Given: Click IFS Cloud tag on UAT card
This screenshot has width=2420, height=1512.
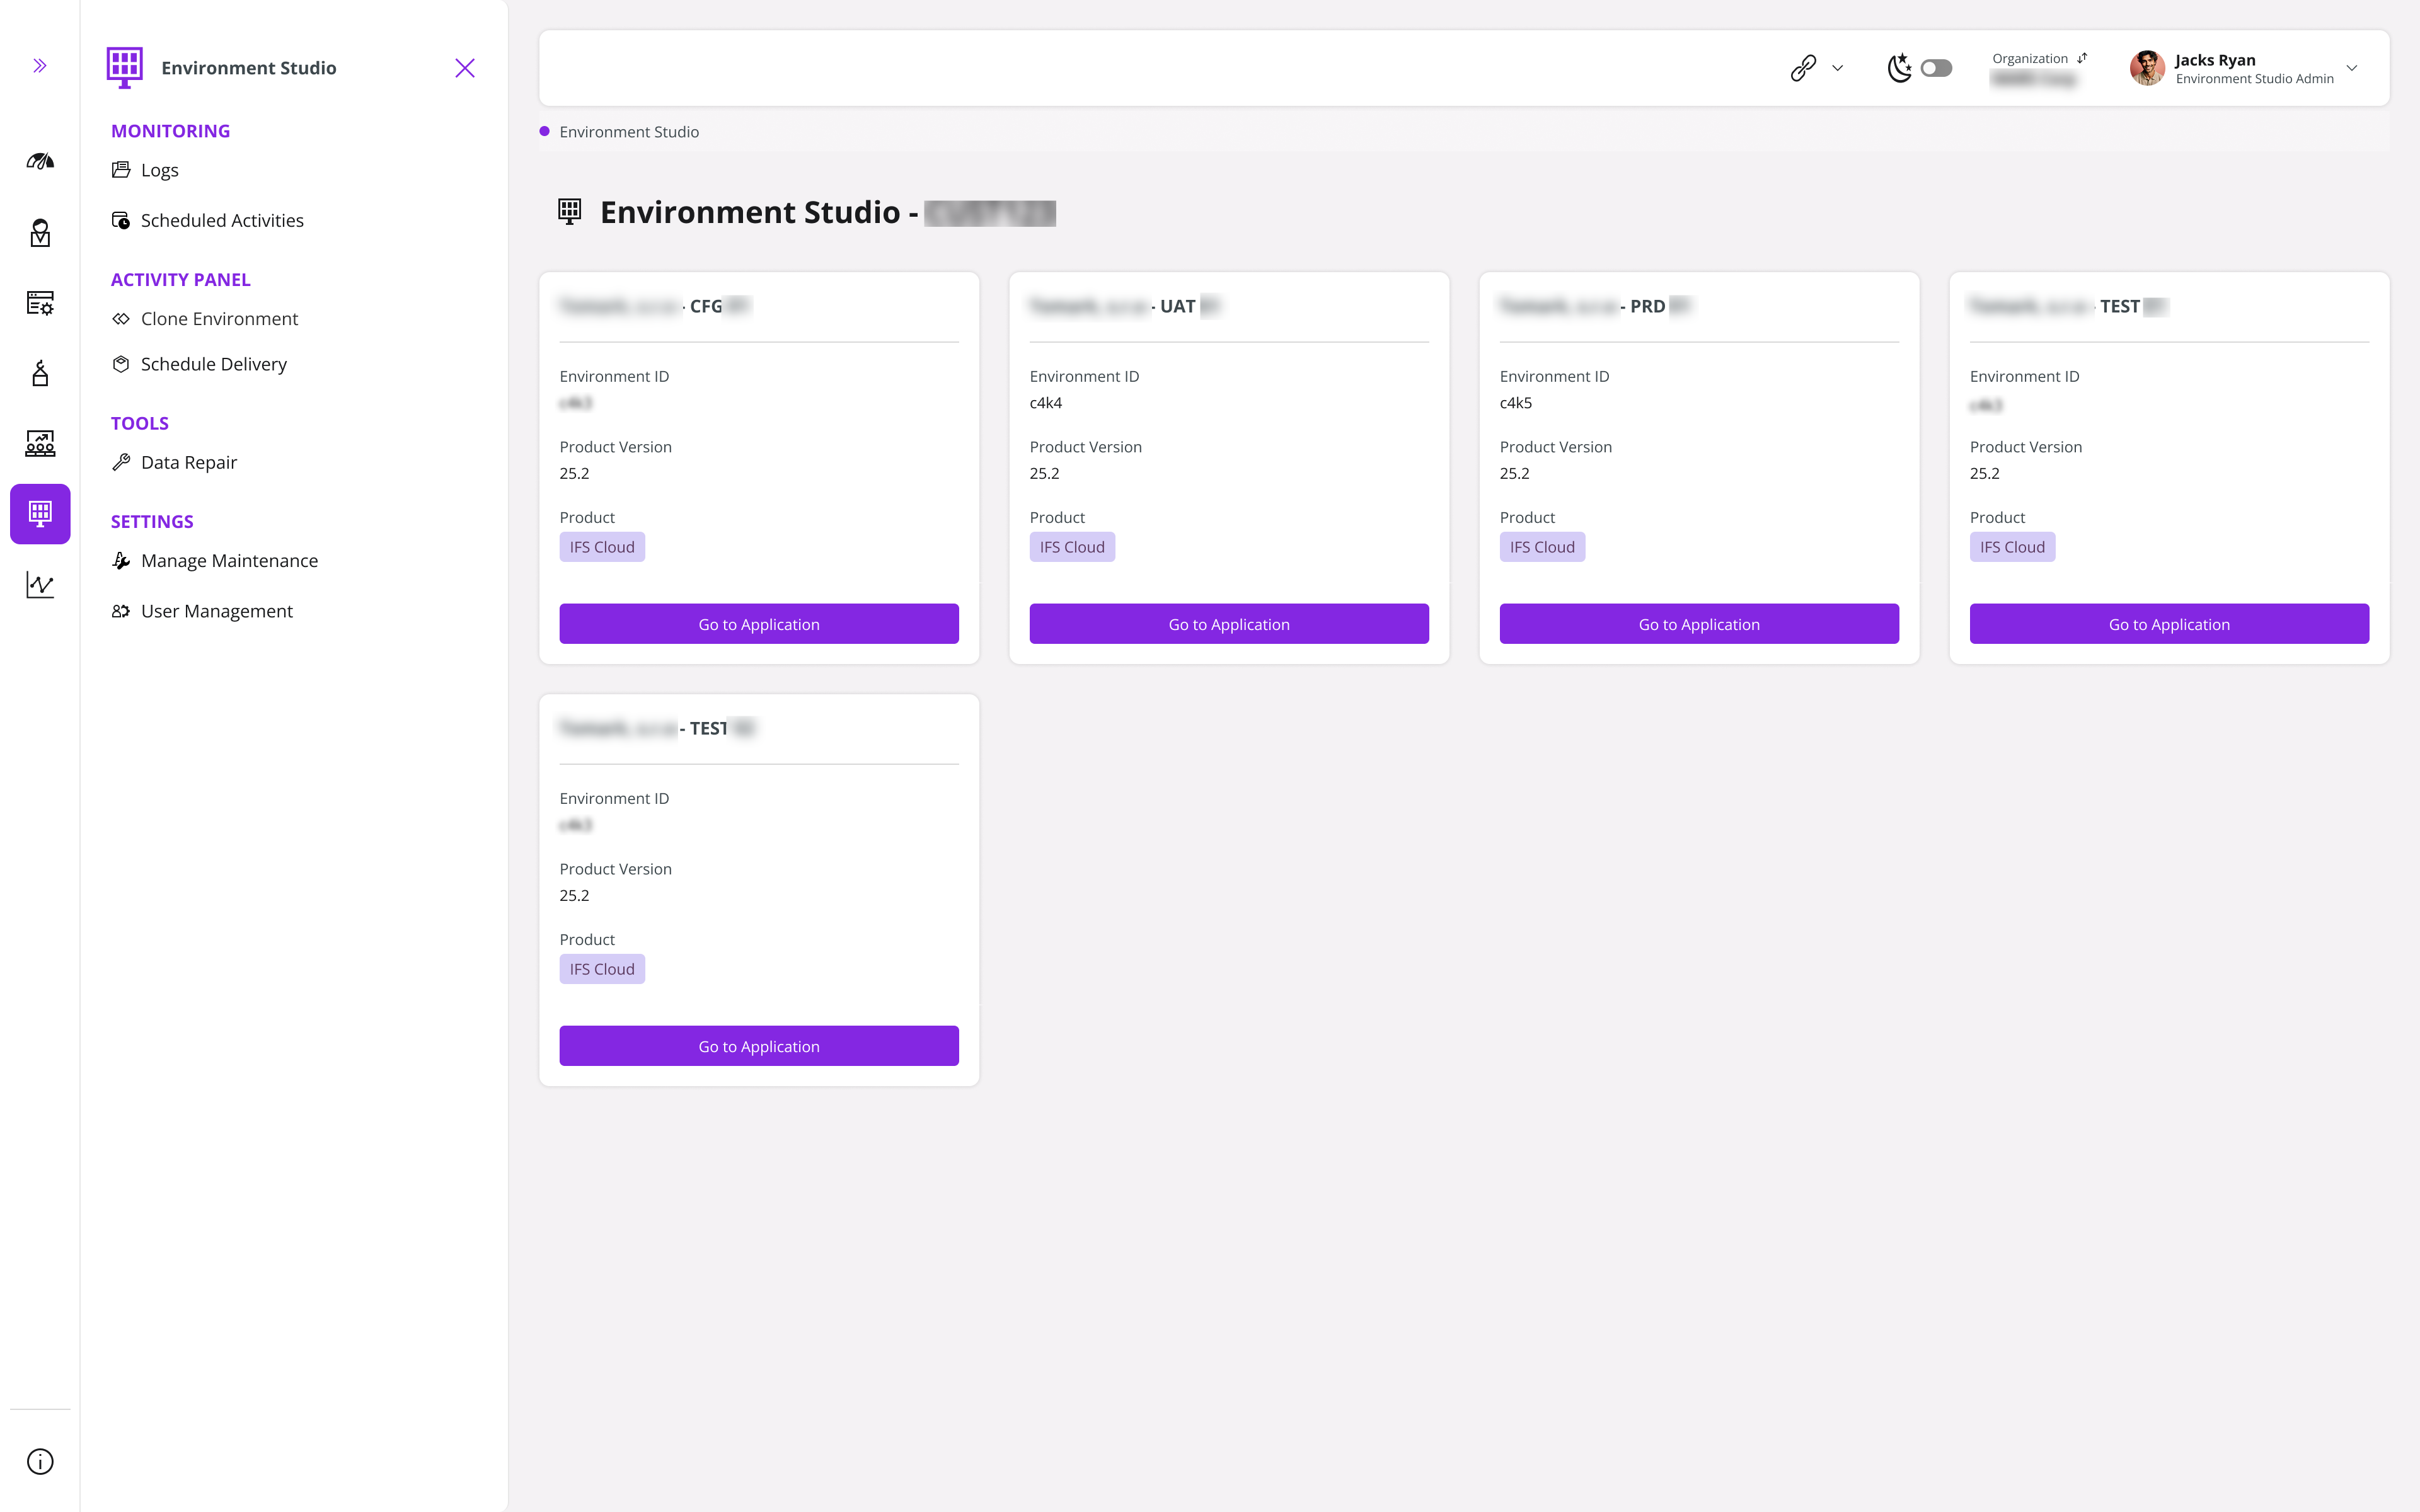Looking at the screenshot, I should 1072,547.
